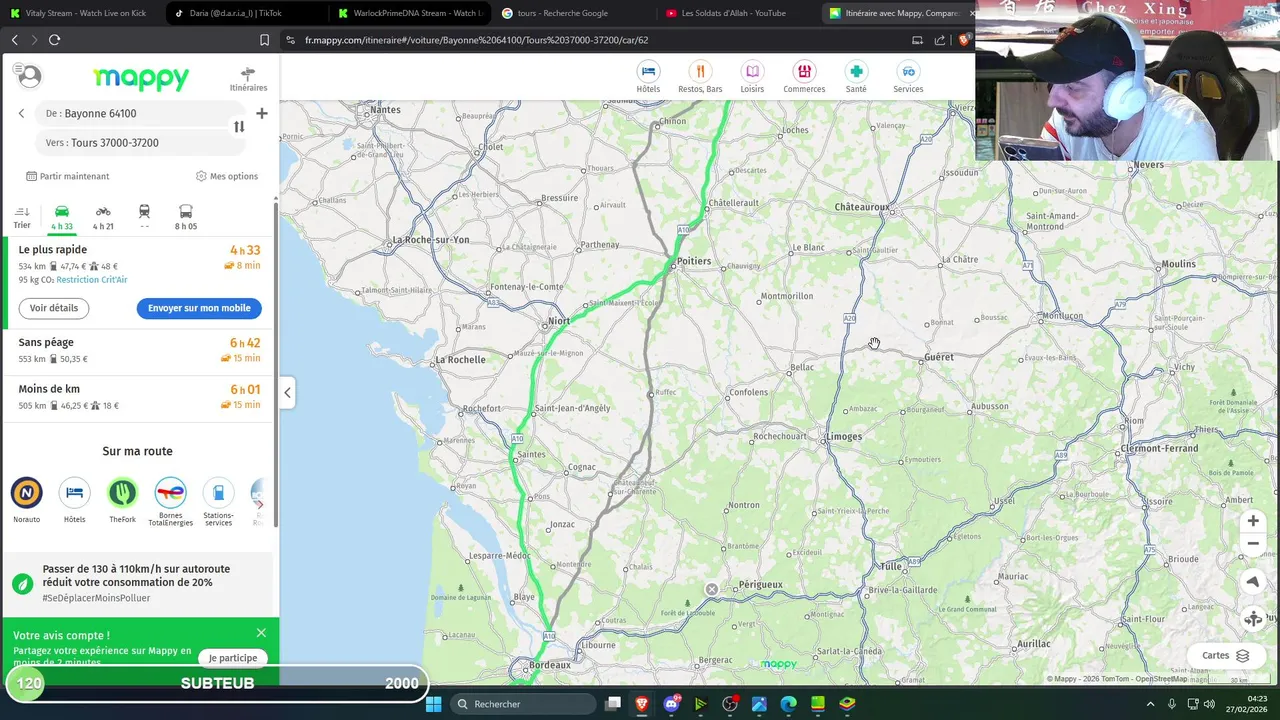
Task: Click Envoyer sur mon mobile
Action: point(199,308)
